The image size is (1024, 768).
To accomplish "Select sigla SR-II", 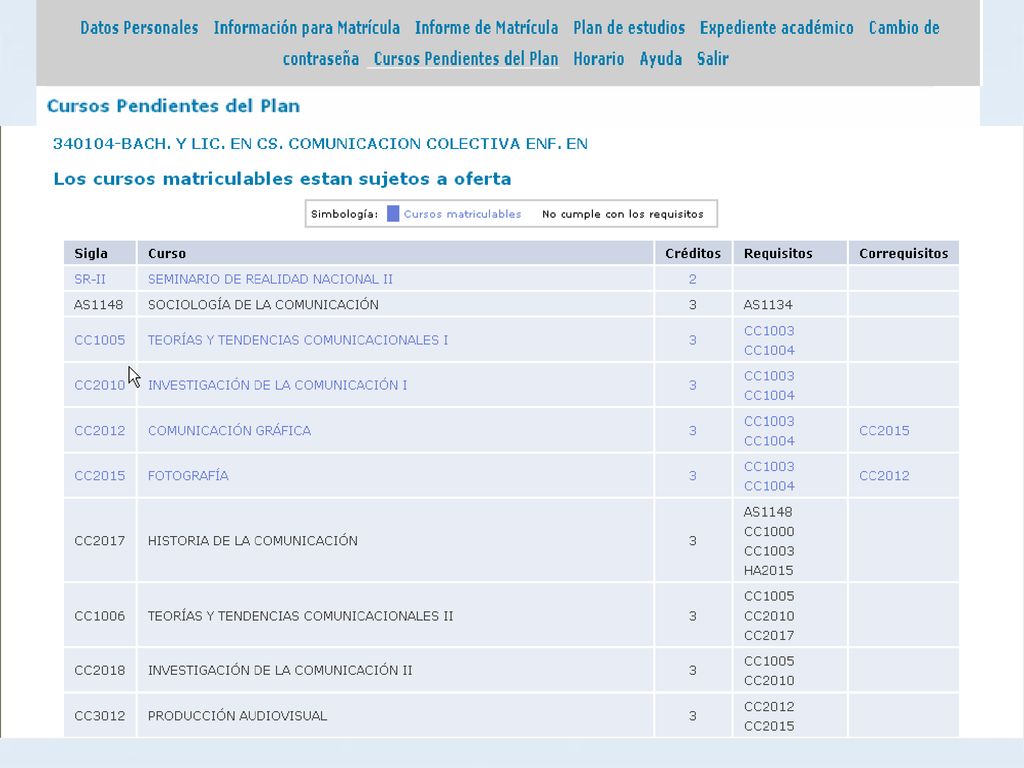I will 89,279.
